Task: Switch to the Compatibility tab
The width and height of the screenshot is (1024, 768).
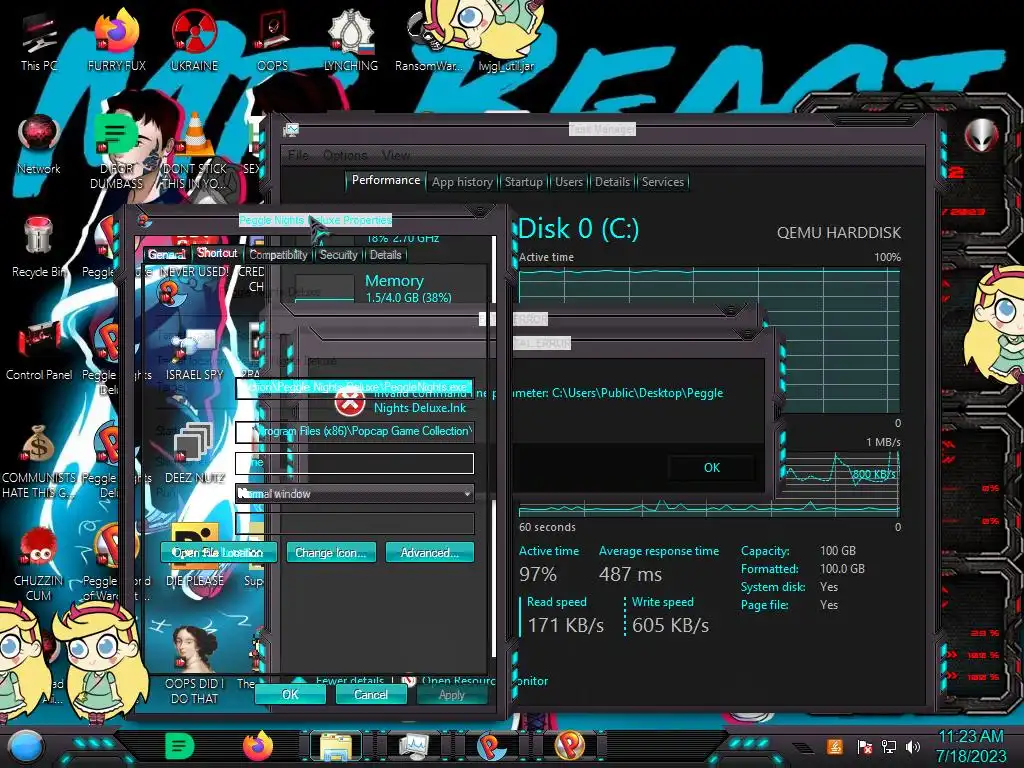Action: [x=278, y=255]
